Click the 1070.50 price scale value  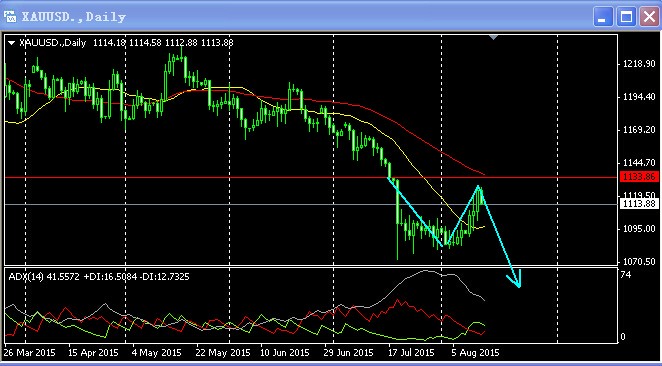639,262
